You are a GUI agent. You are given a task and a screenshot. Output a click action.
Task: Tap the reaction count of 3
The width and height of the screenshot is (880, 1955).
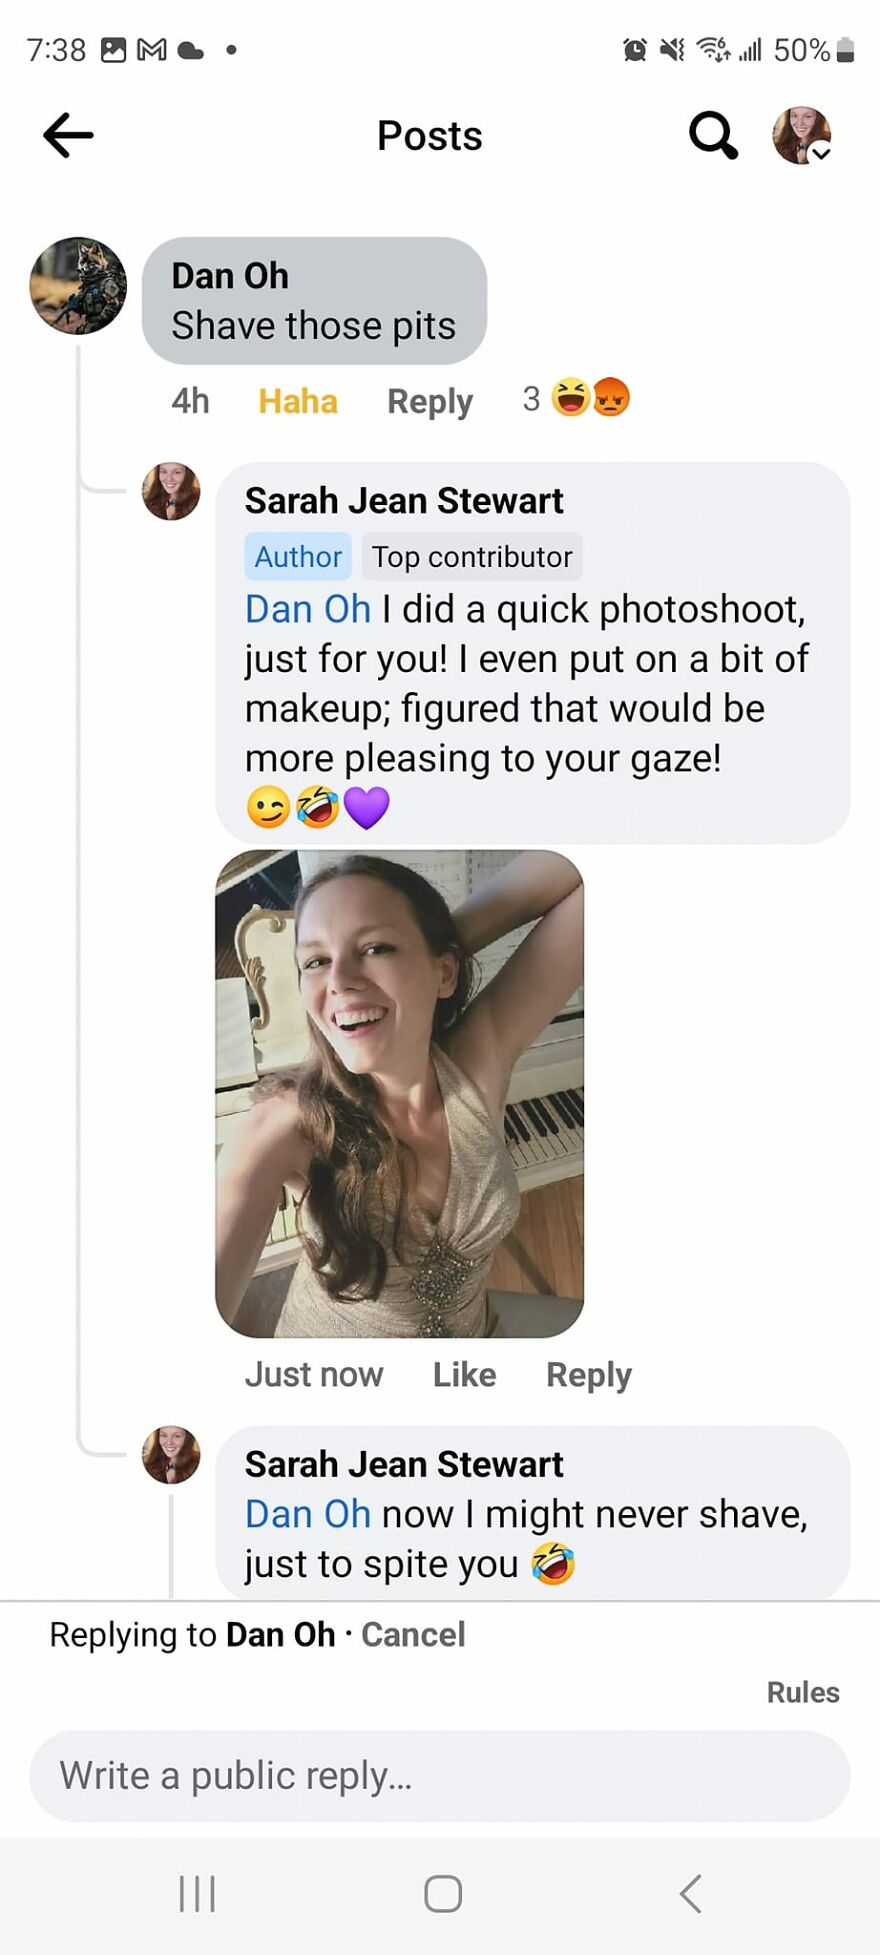pos(530,398)
